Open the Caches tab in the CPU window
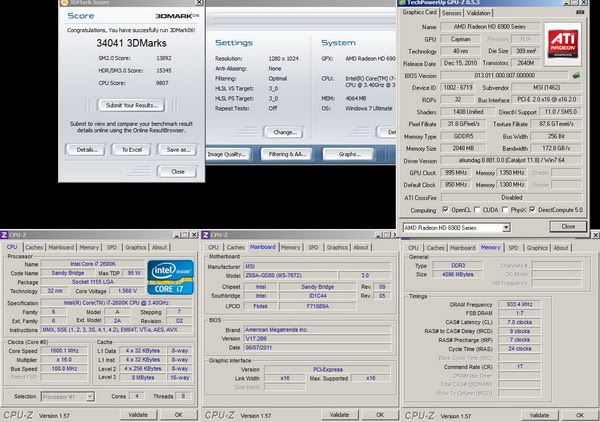This screenshot has height=422, width=600. [34, 247]
